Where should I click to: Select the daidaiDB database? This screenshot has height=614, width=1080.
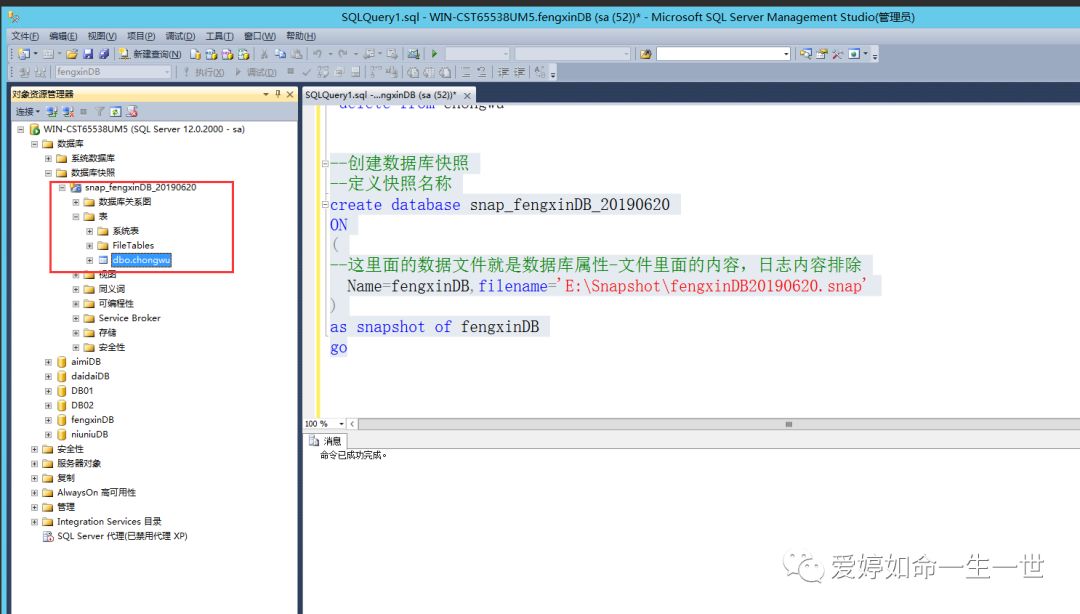(90, 376)
